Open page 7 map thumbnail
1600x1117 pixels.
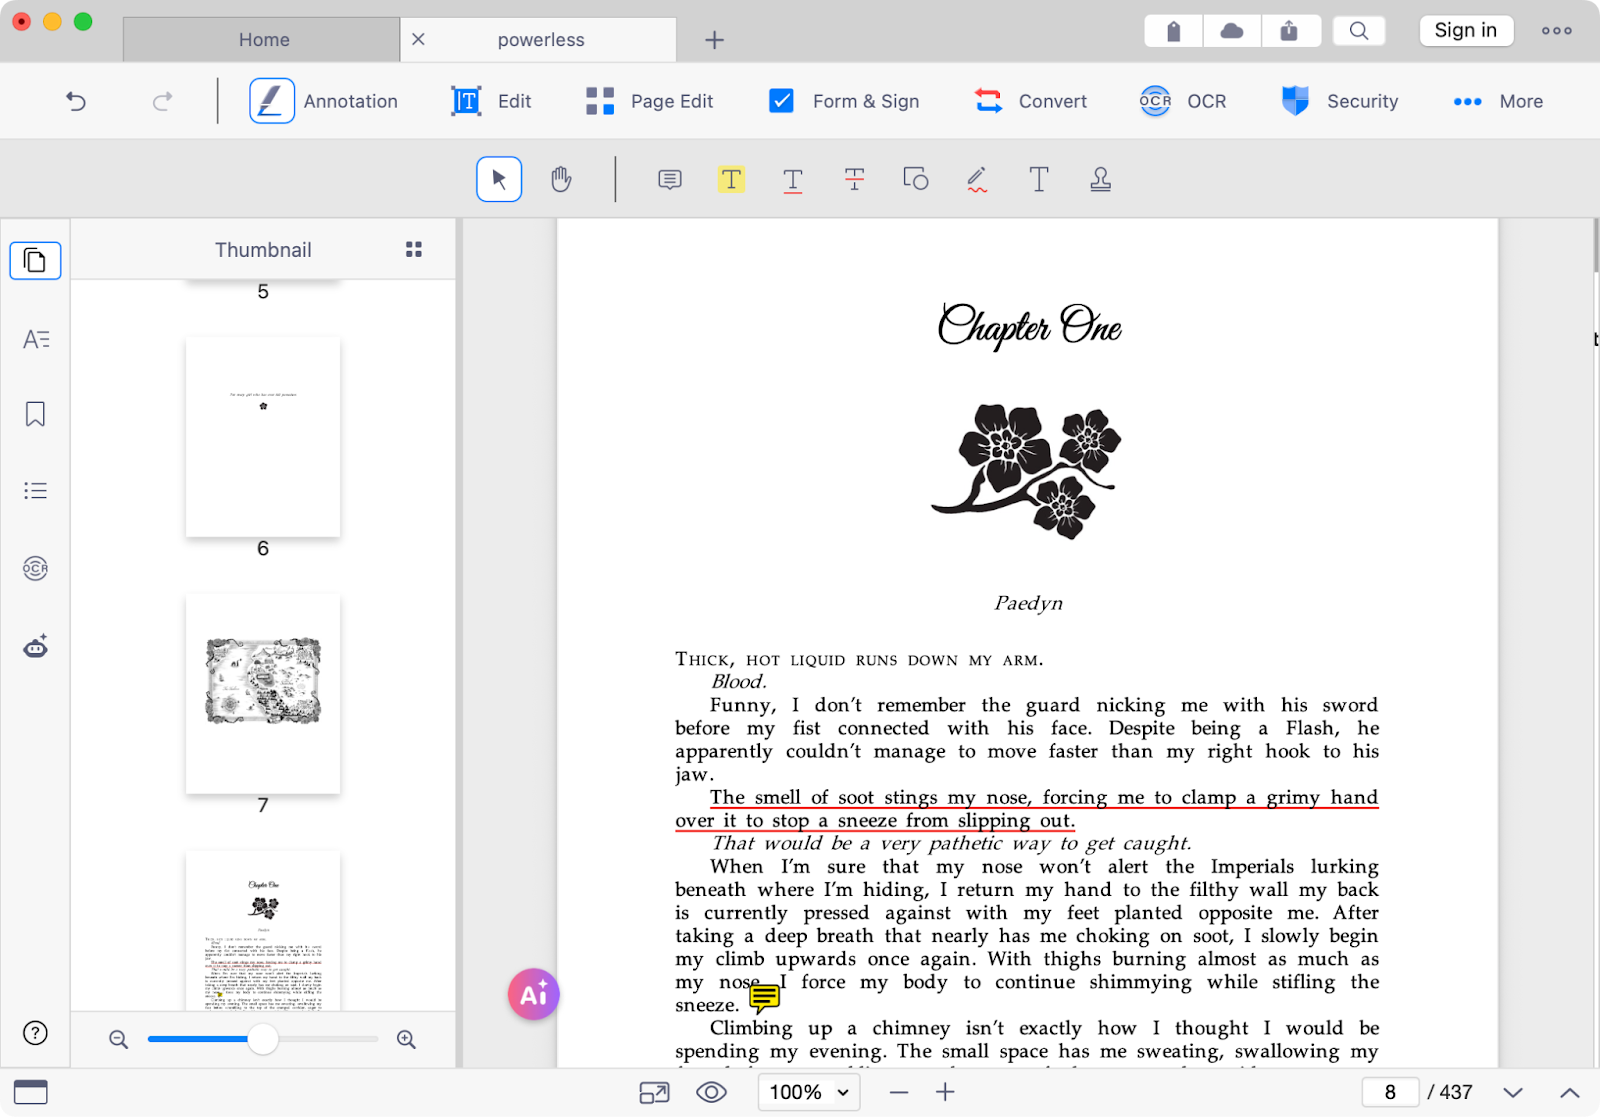pyautogui.click(x=263, y=694)
